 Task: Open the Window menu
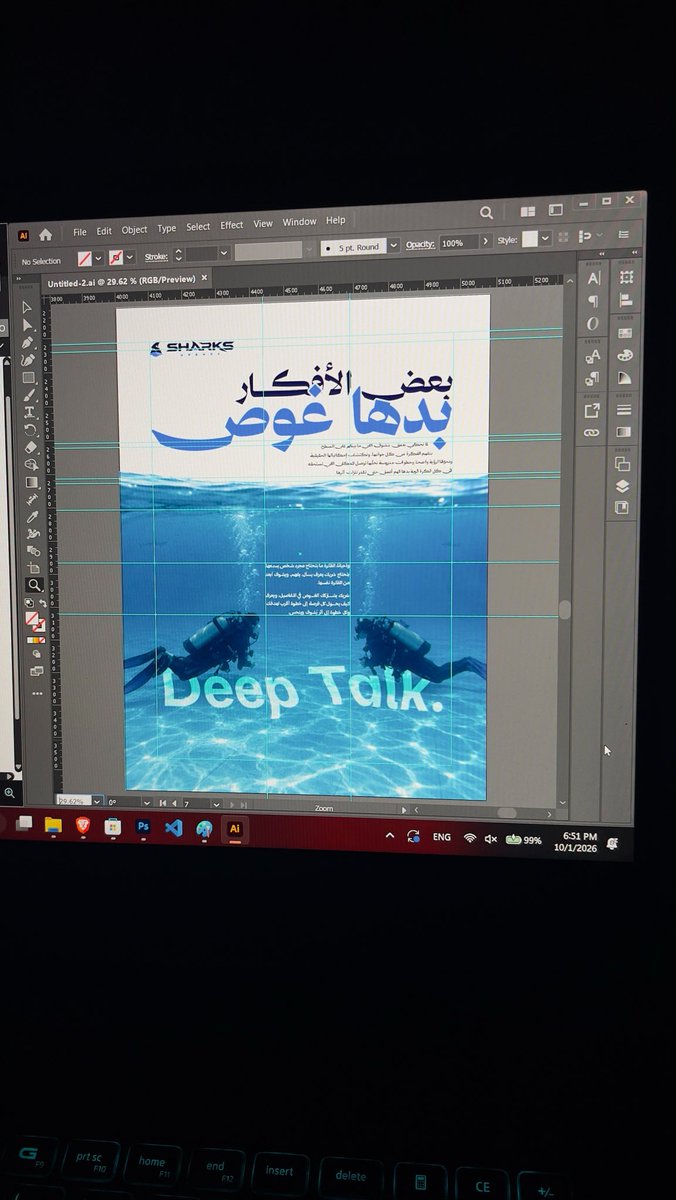tap(299, 222)
